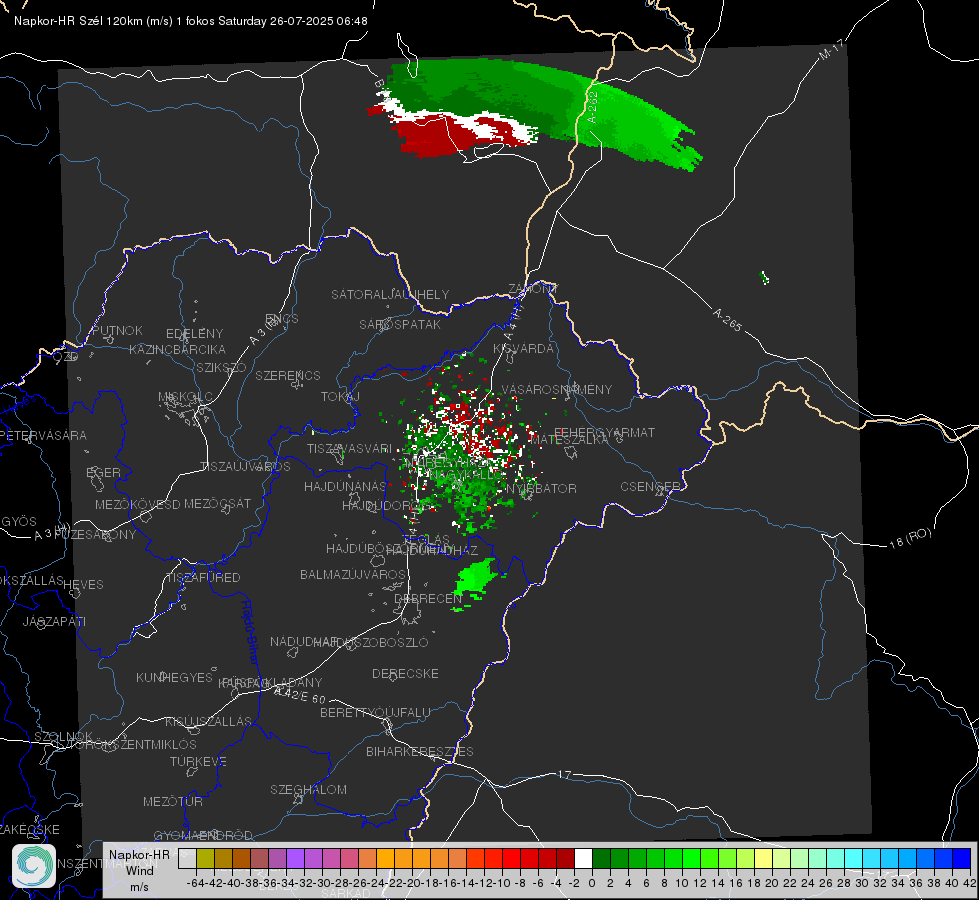Select the ZÁHONY border town label
This screenshot has width=979, height=900.
(533, 289)
